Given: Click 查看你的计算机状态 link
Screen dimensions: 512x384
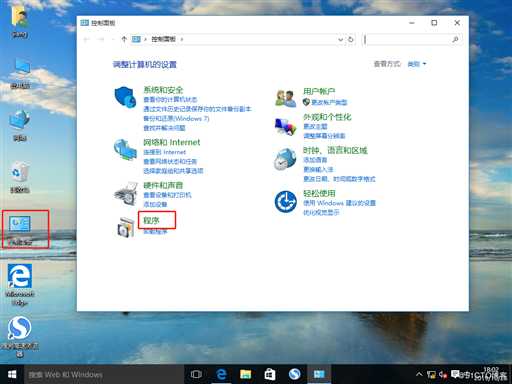Looking at the screenshot, I should tap(170, 100).
